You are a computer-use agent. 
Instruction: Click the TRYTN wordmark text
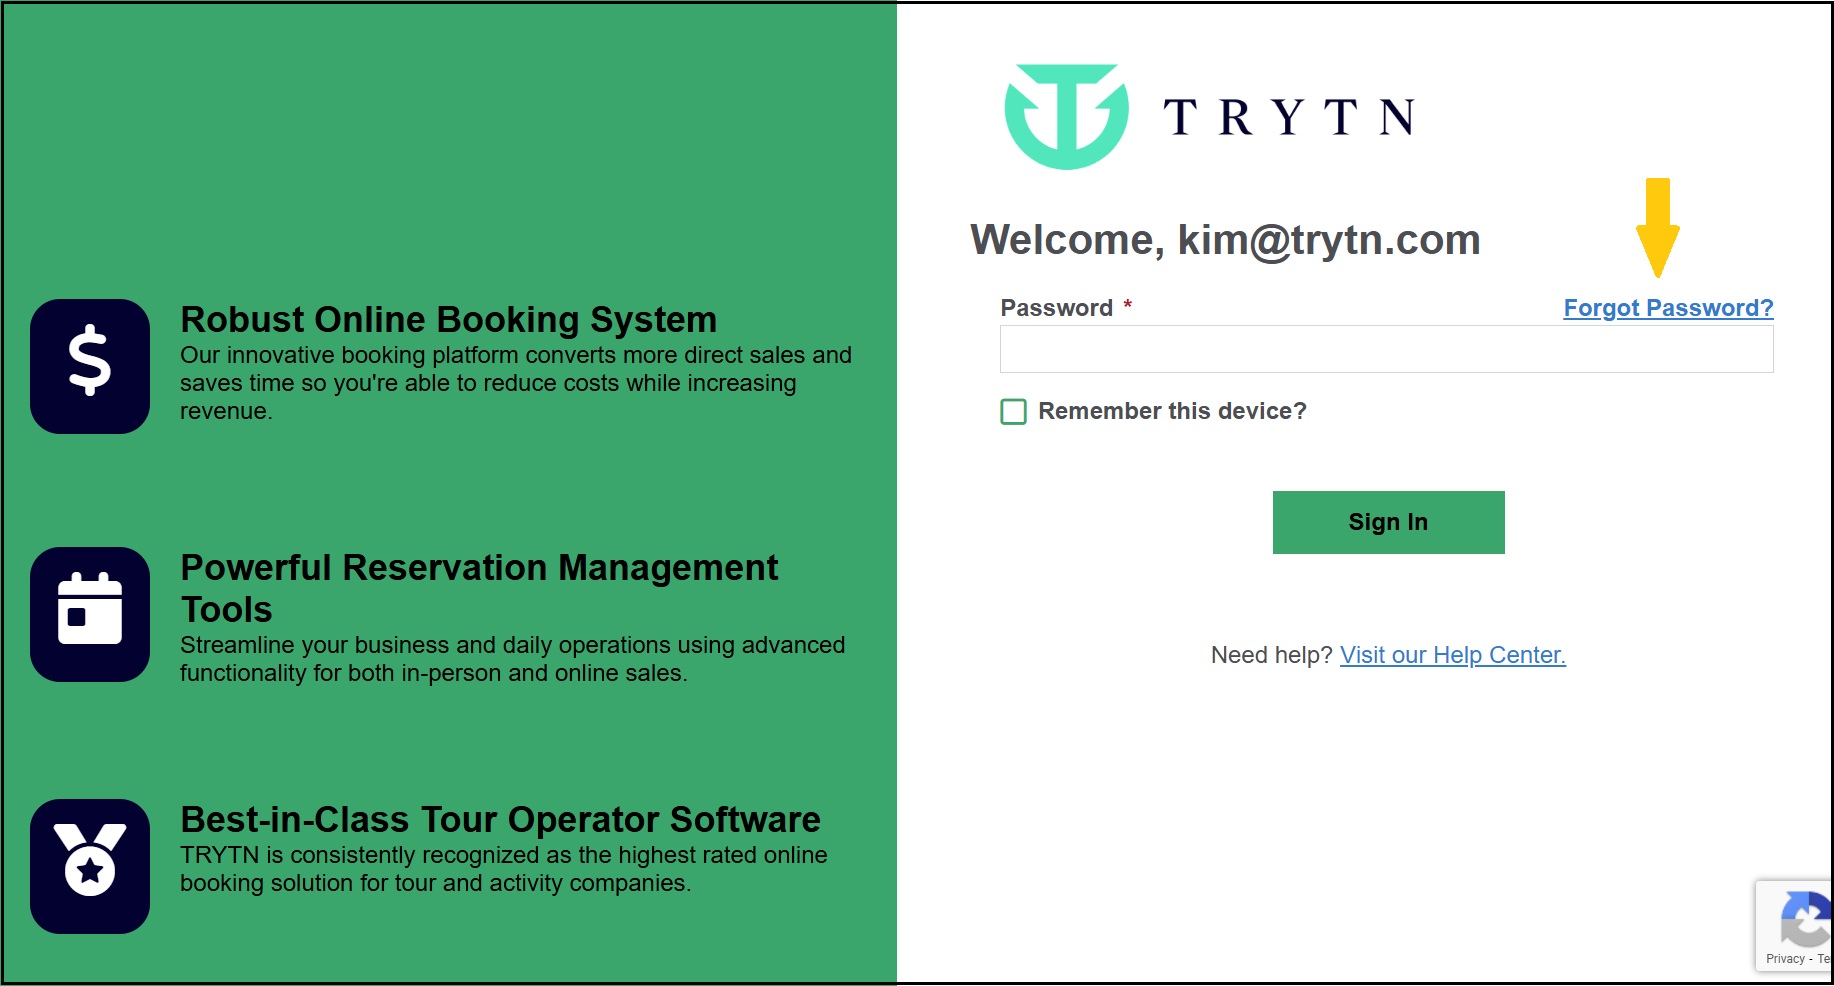1289,117
